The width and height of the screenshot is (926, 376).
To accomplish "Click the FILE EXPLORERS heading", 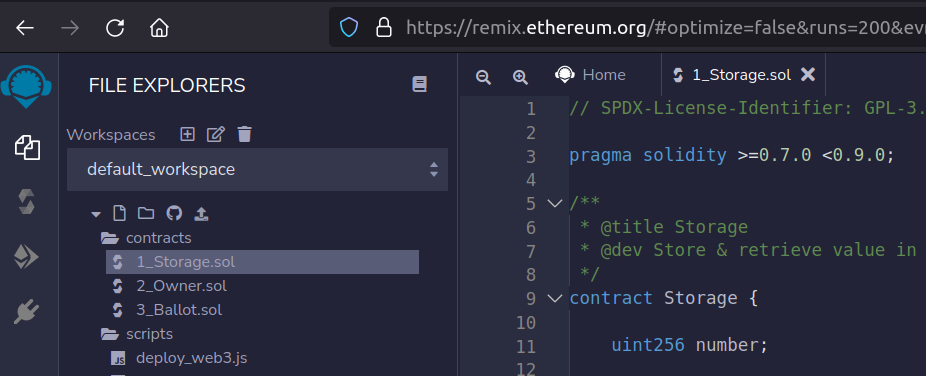I will [167, 86].
